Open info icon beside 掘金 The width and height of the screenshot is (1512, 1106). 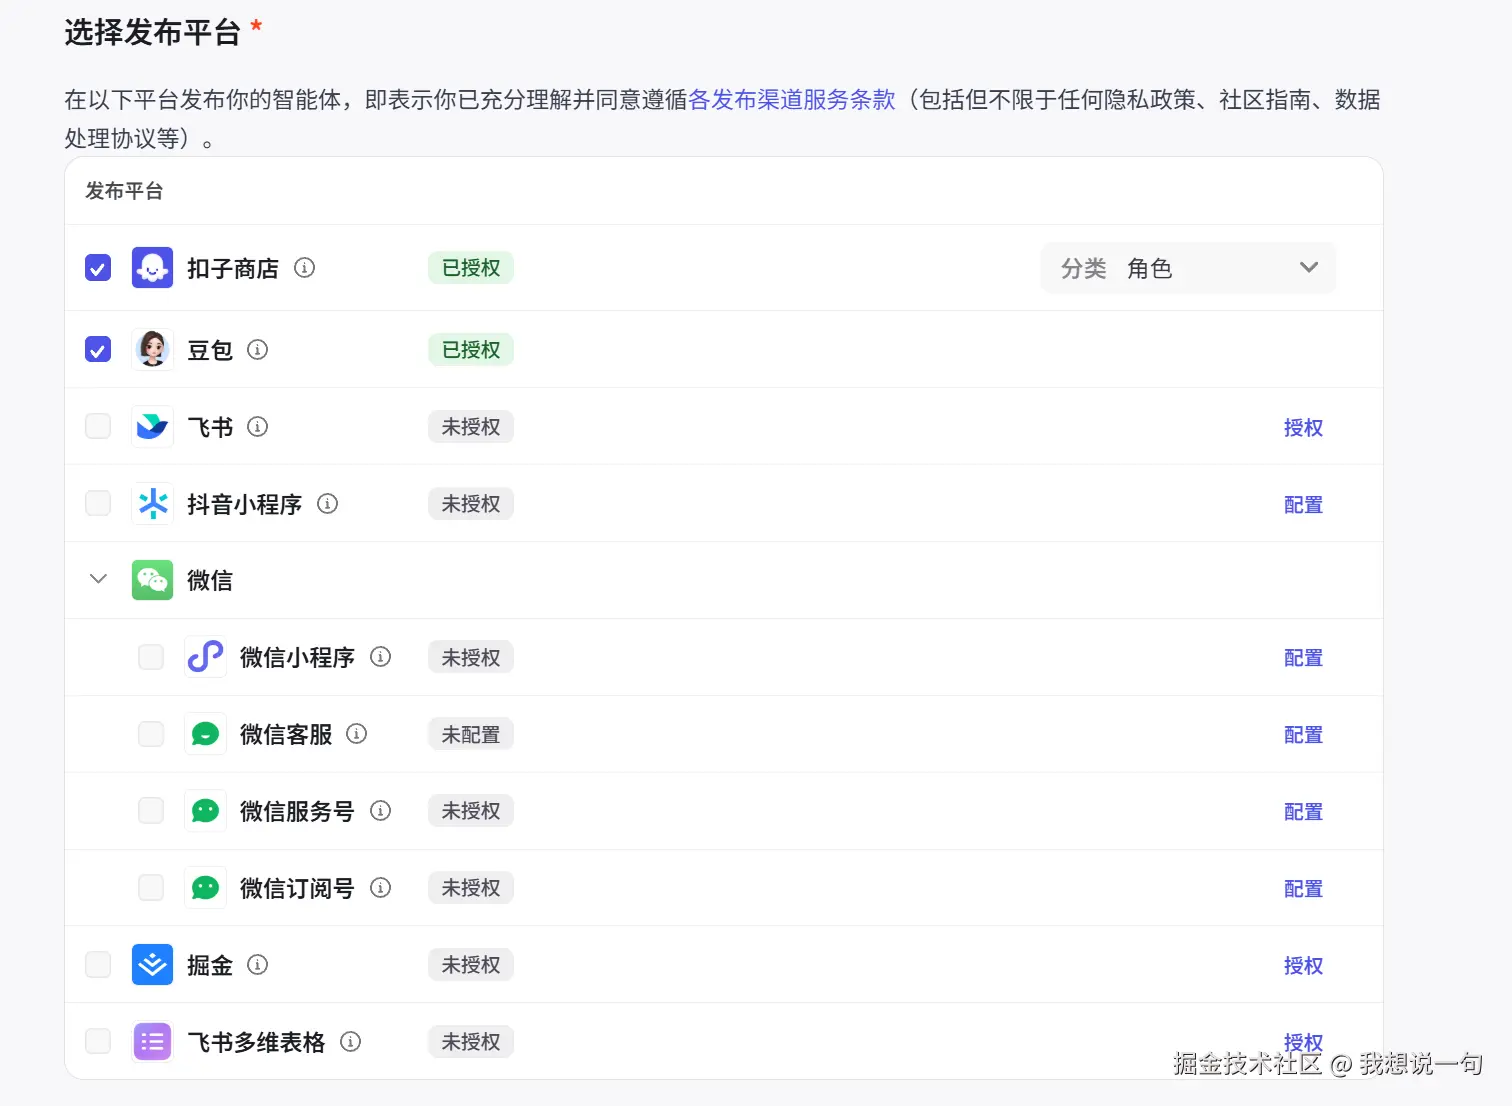coord(257,965)
